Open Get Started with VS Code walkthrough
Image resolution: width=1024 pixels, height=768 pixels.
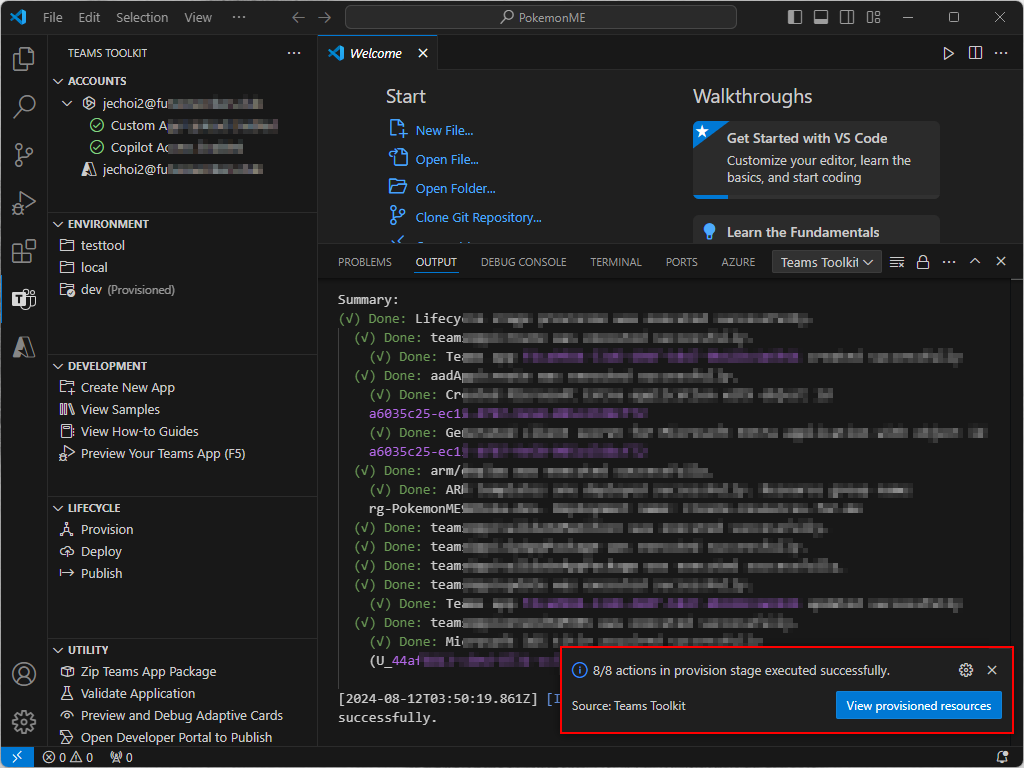pyautogui.click(x=816, y=159)
